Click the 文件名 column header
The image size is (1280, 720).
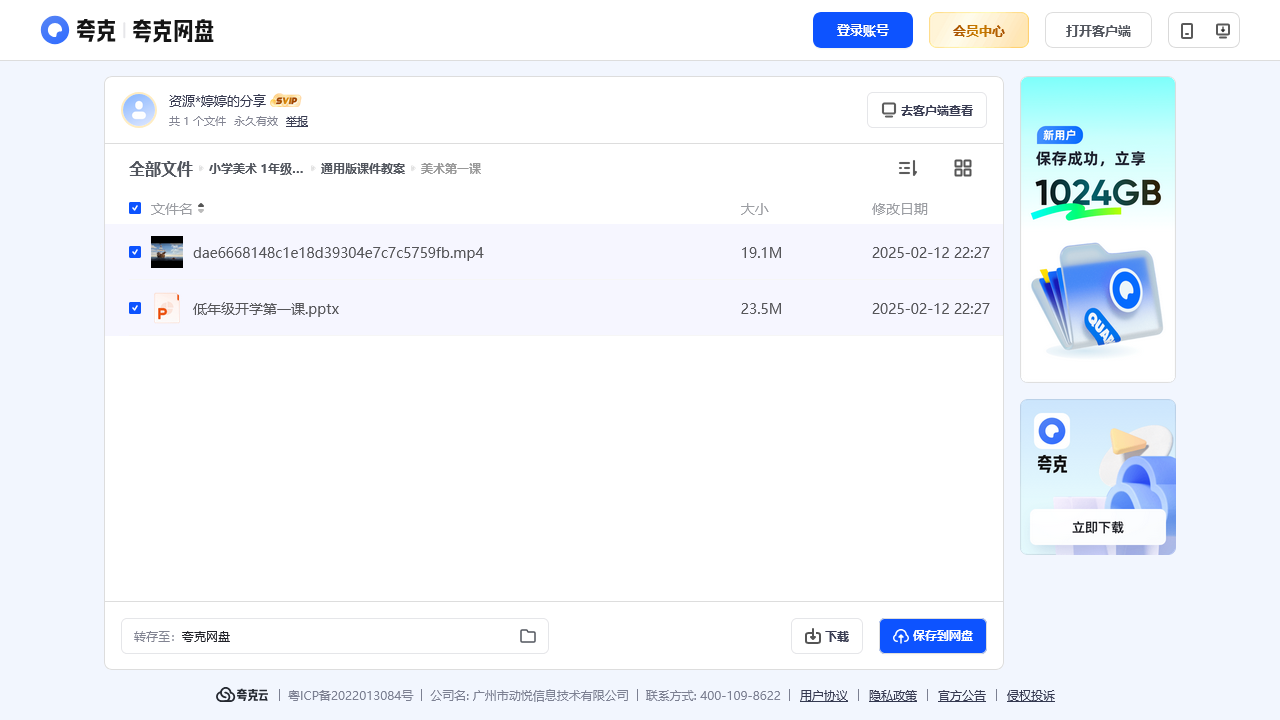pyautogui.click(x=172, y=208)
